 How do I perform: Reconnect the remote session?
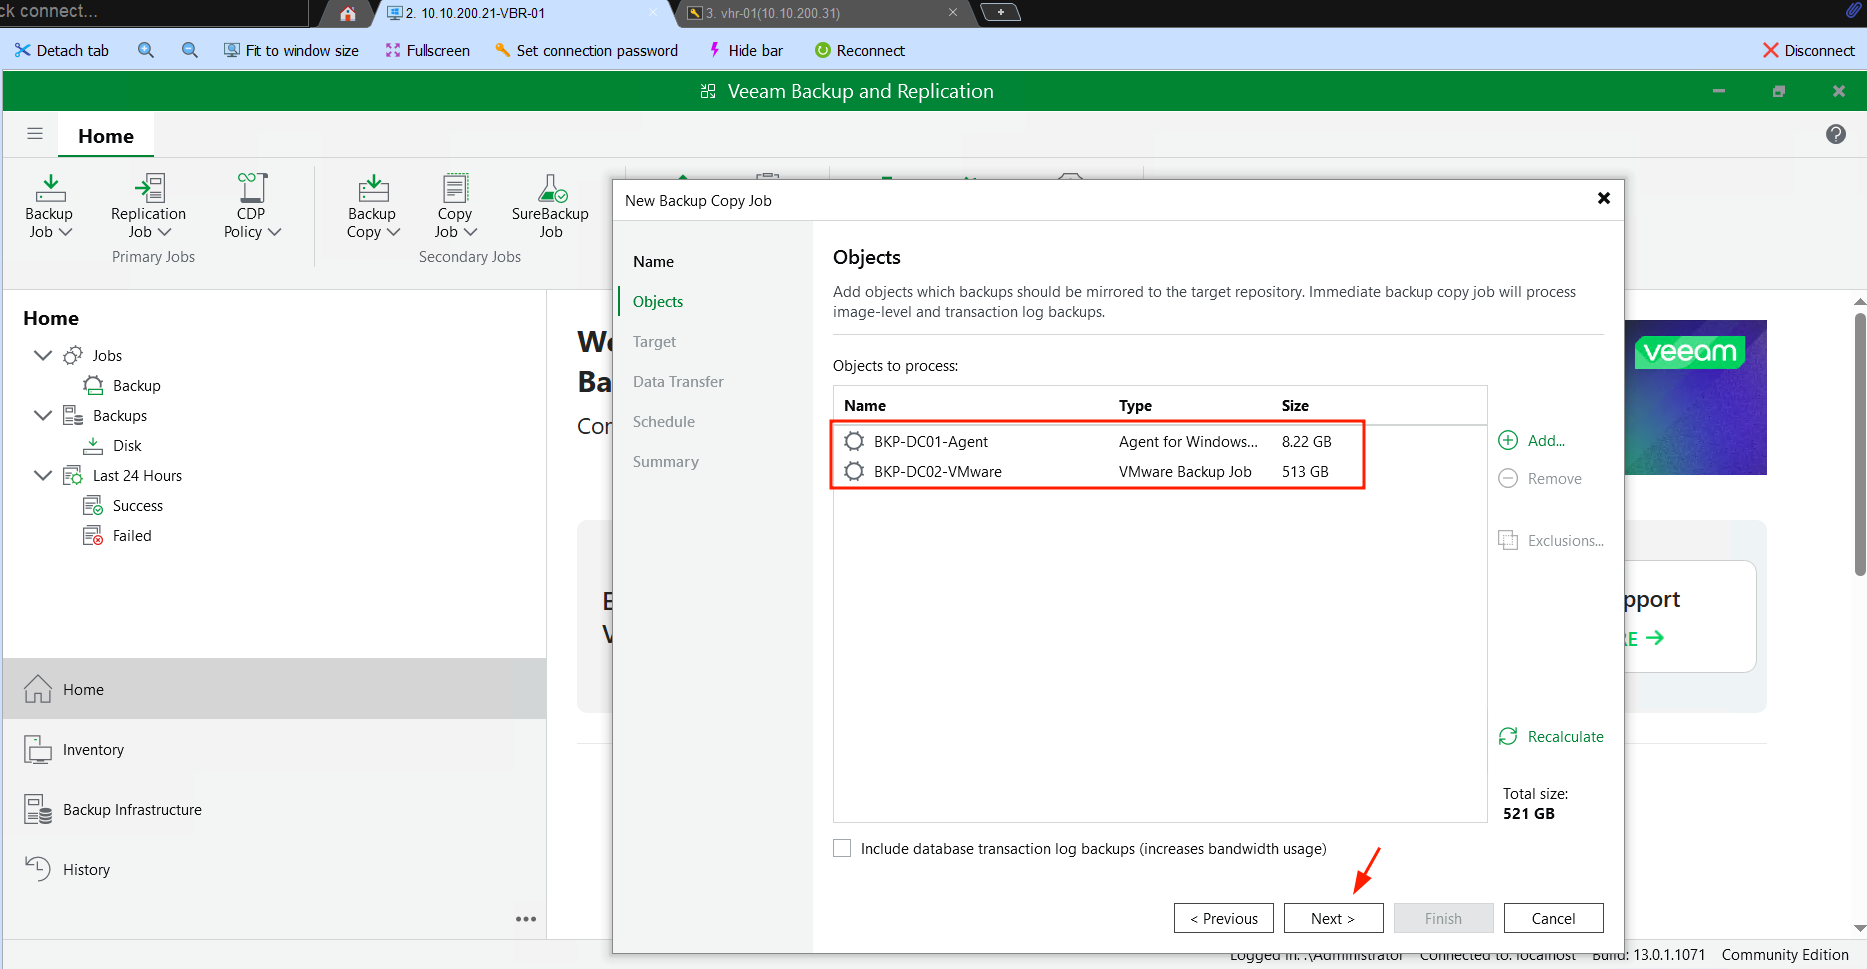860,50
